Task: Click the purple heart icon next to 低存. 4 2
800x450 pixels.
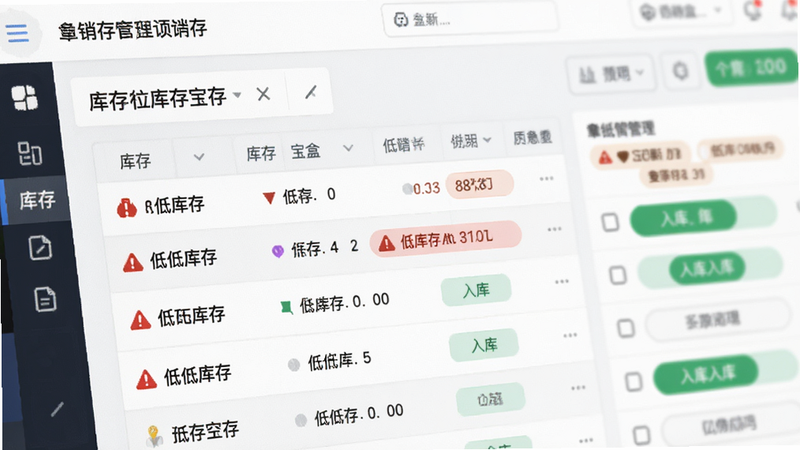Action: 278,251
